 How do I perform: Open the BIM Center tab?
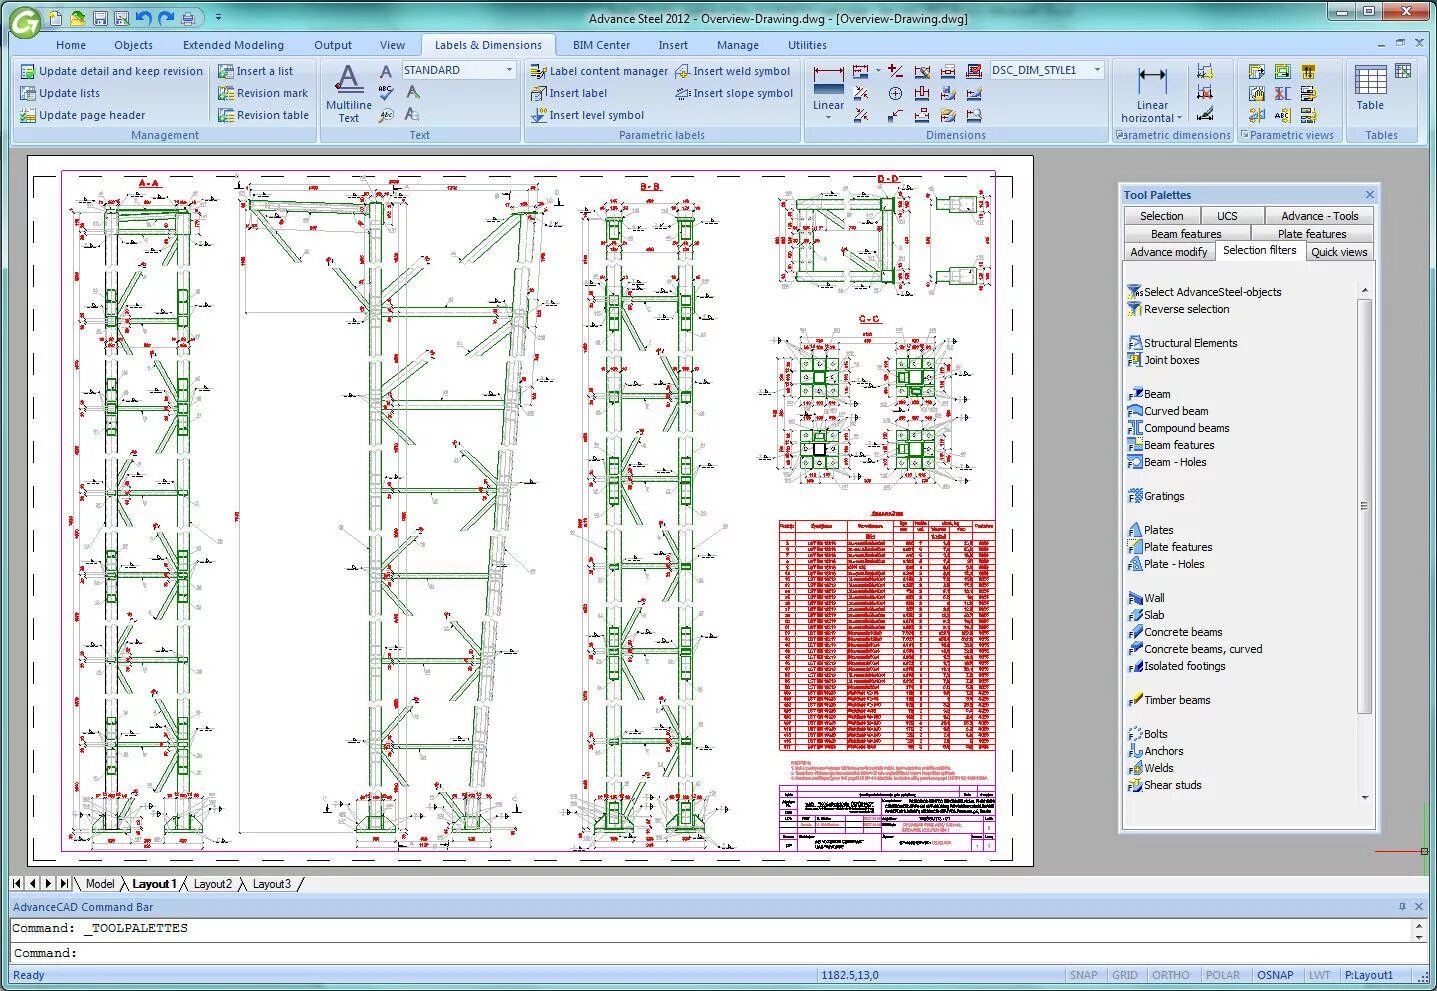[601, 45]
